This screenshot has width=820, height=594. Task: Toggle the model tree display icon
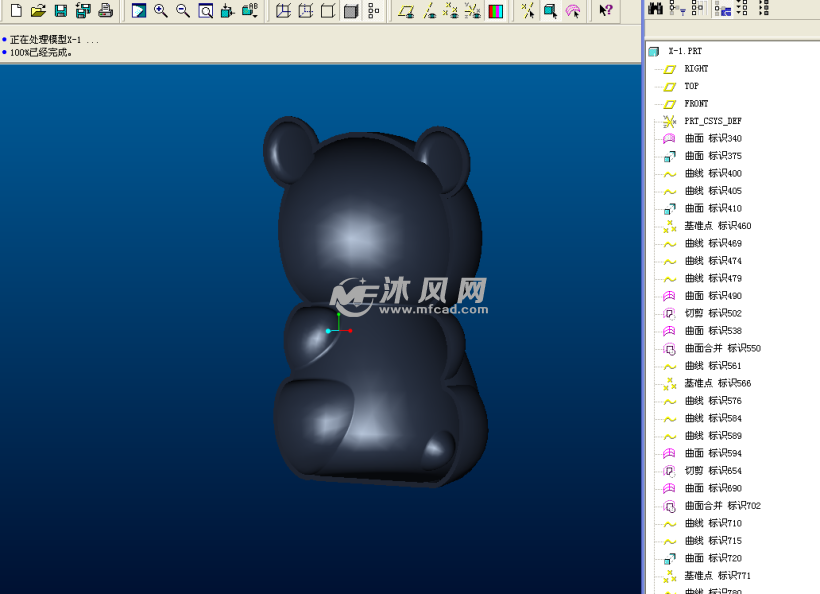(373, 10)
